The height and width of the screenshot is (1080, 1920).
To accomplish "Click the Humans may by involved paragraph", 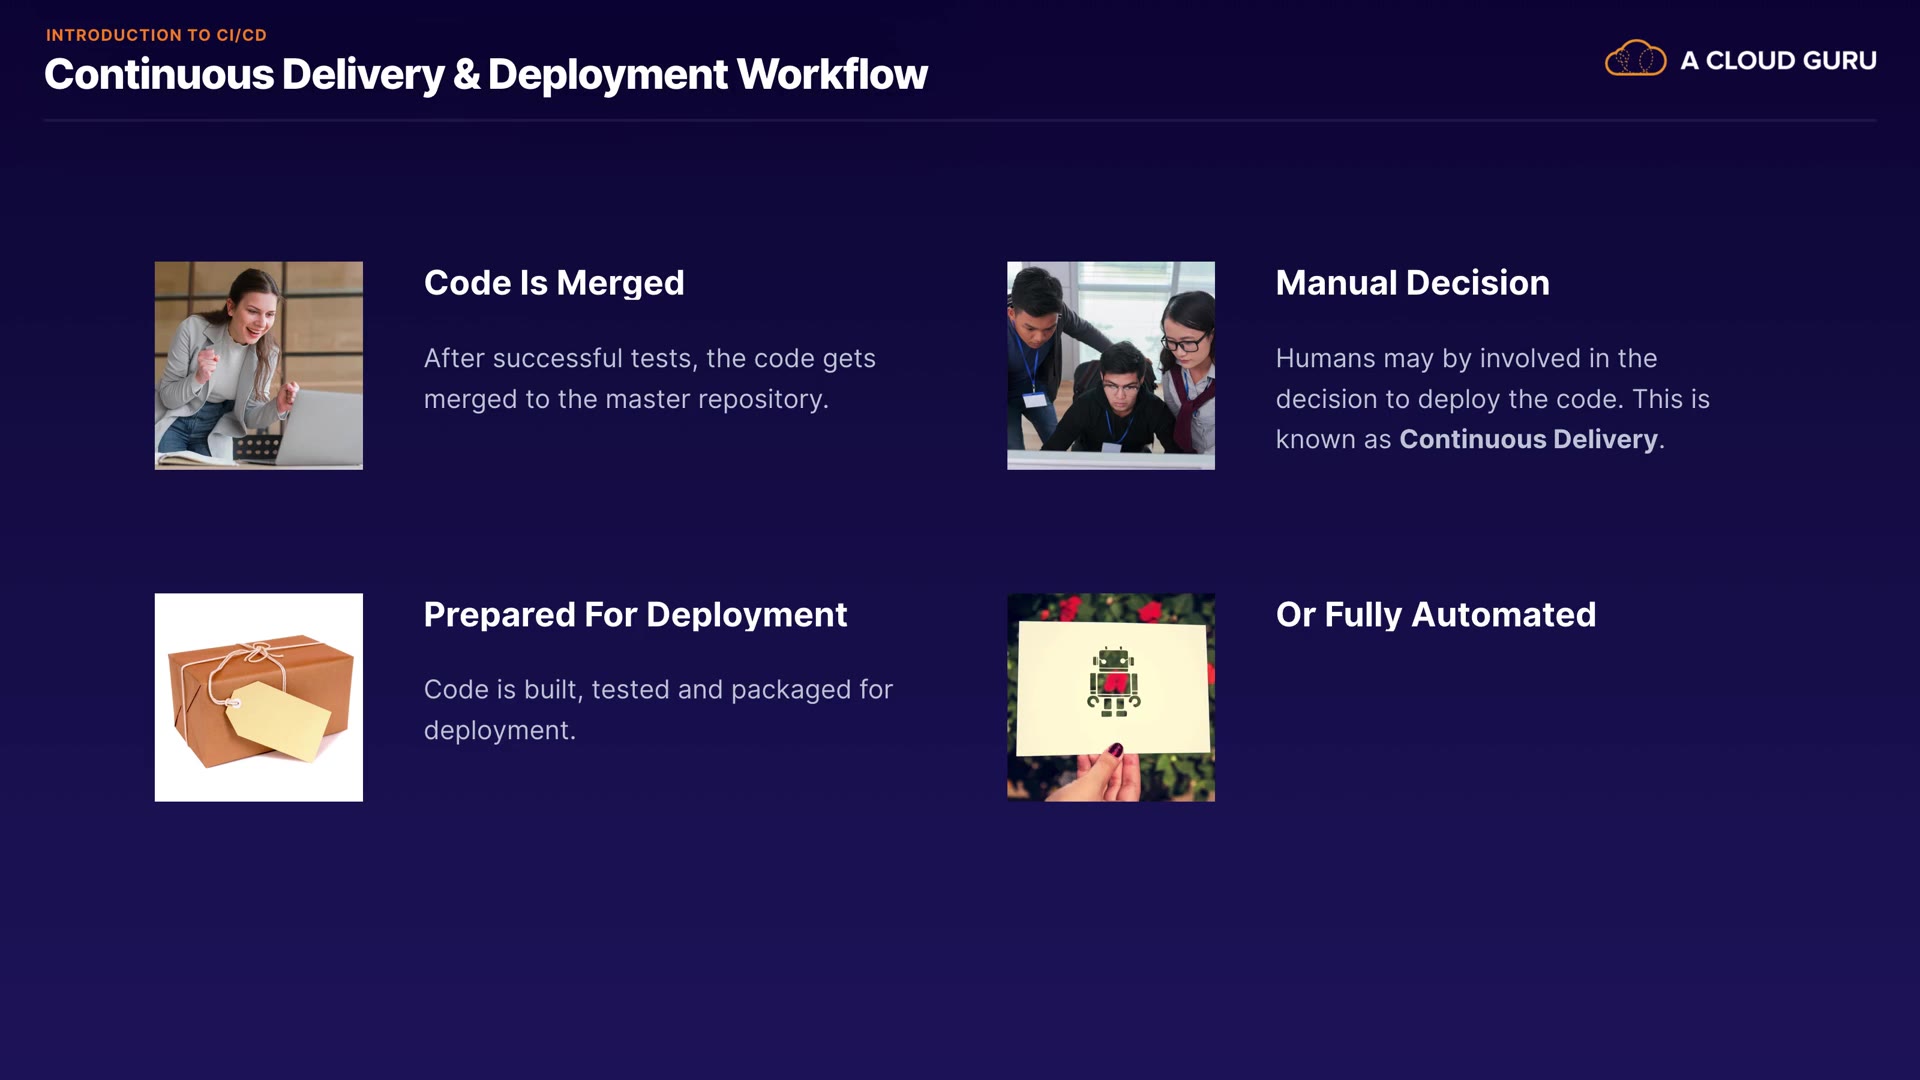I will (1492, 398).
